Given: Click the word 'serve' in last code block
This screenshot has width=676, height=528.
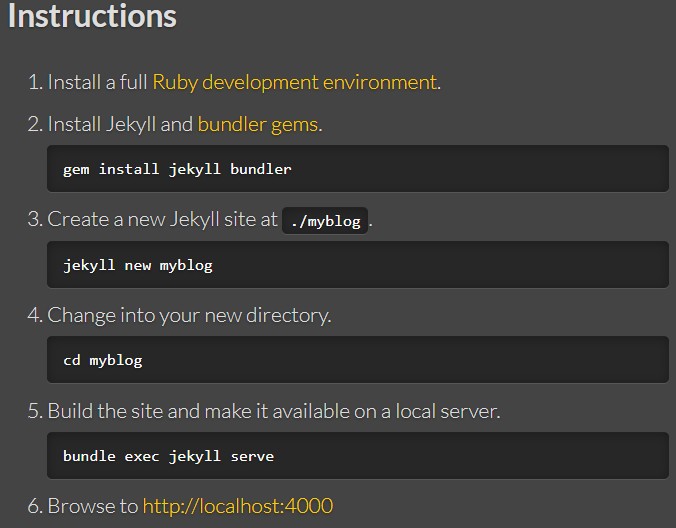Looking at the screenshot, I should (252, 456).
